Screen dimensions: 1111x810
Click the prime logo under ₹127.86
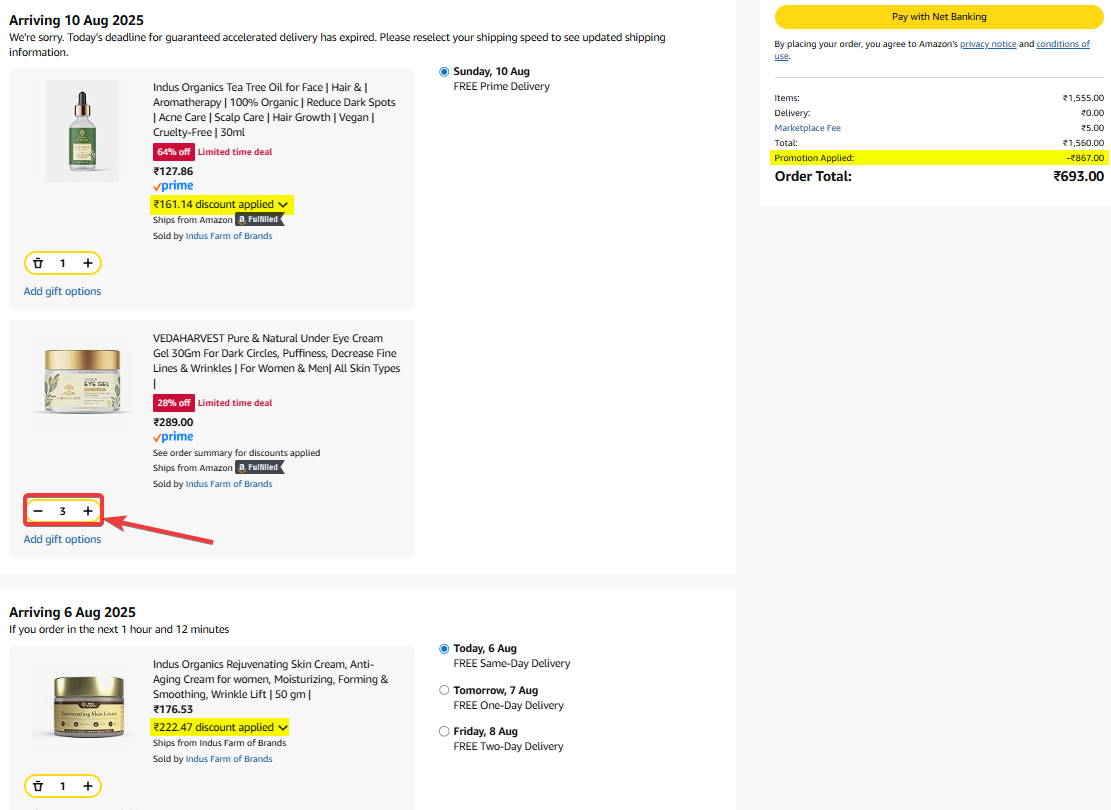point(173,186)
